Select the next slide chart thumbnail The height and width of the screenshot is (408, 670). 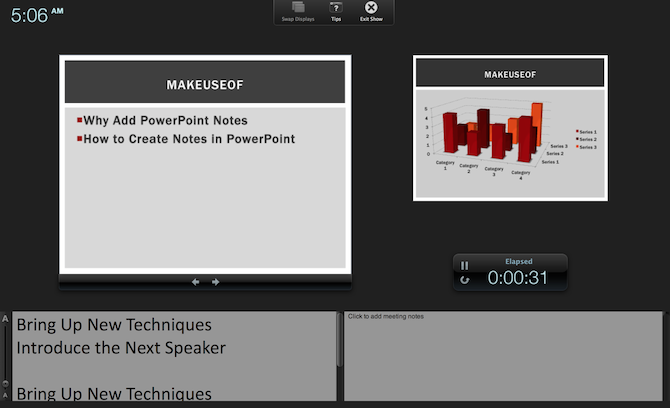[510, 128]
